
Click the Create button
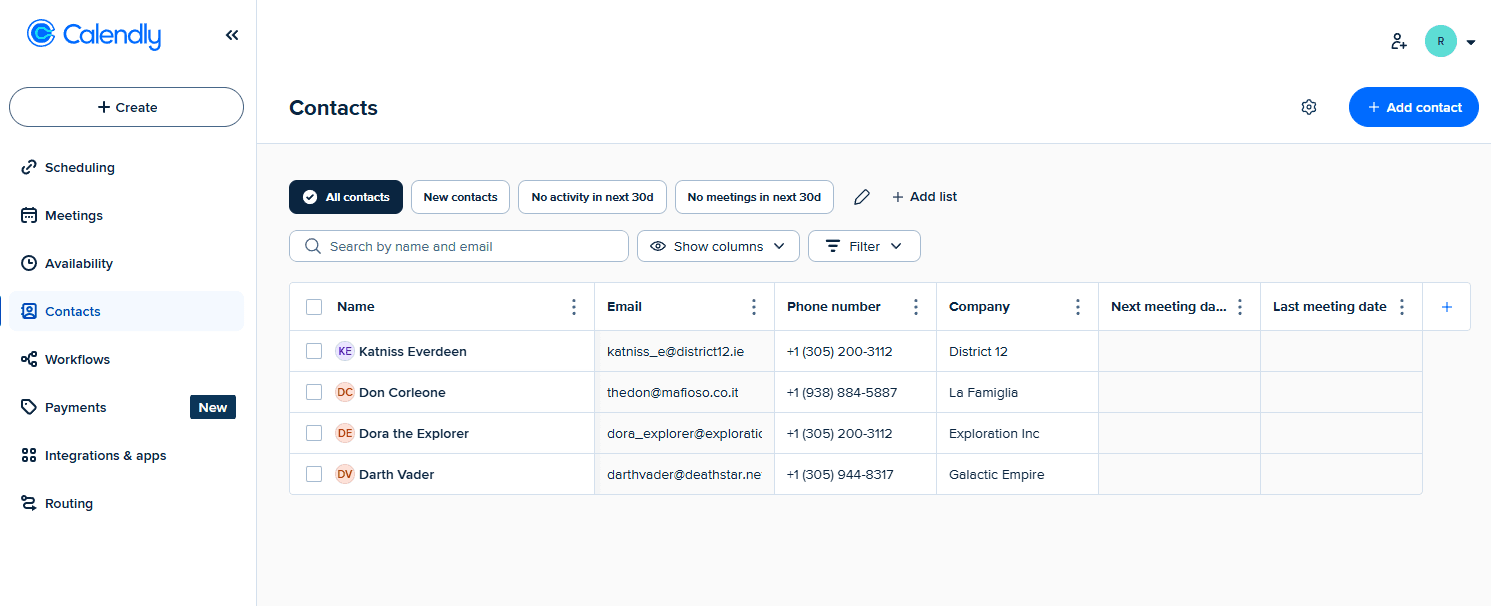point(126,107)
